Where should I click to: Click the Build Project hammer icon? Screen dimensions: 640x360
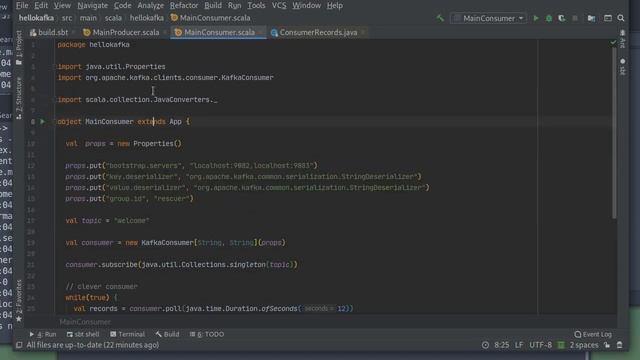click(440, 18)
